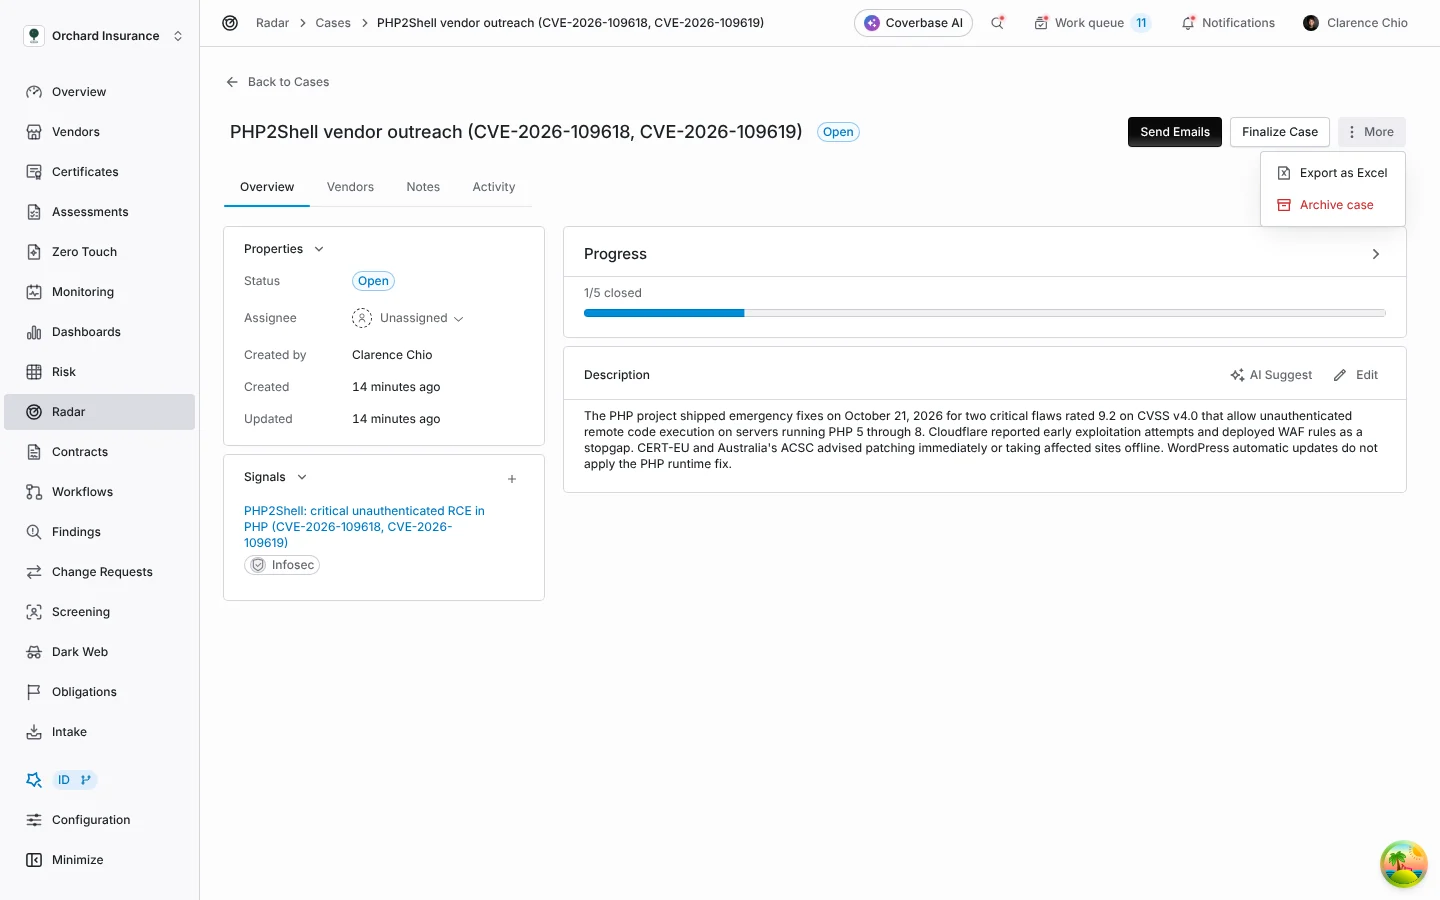Viewport: 1440px width, 900px height.
Task: Choose Export as Excel
Action: click(x=1333, y=173)
